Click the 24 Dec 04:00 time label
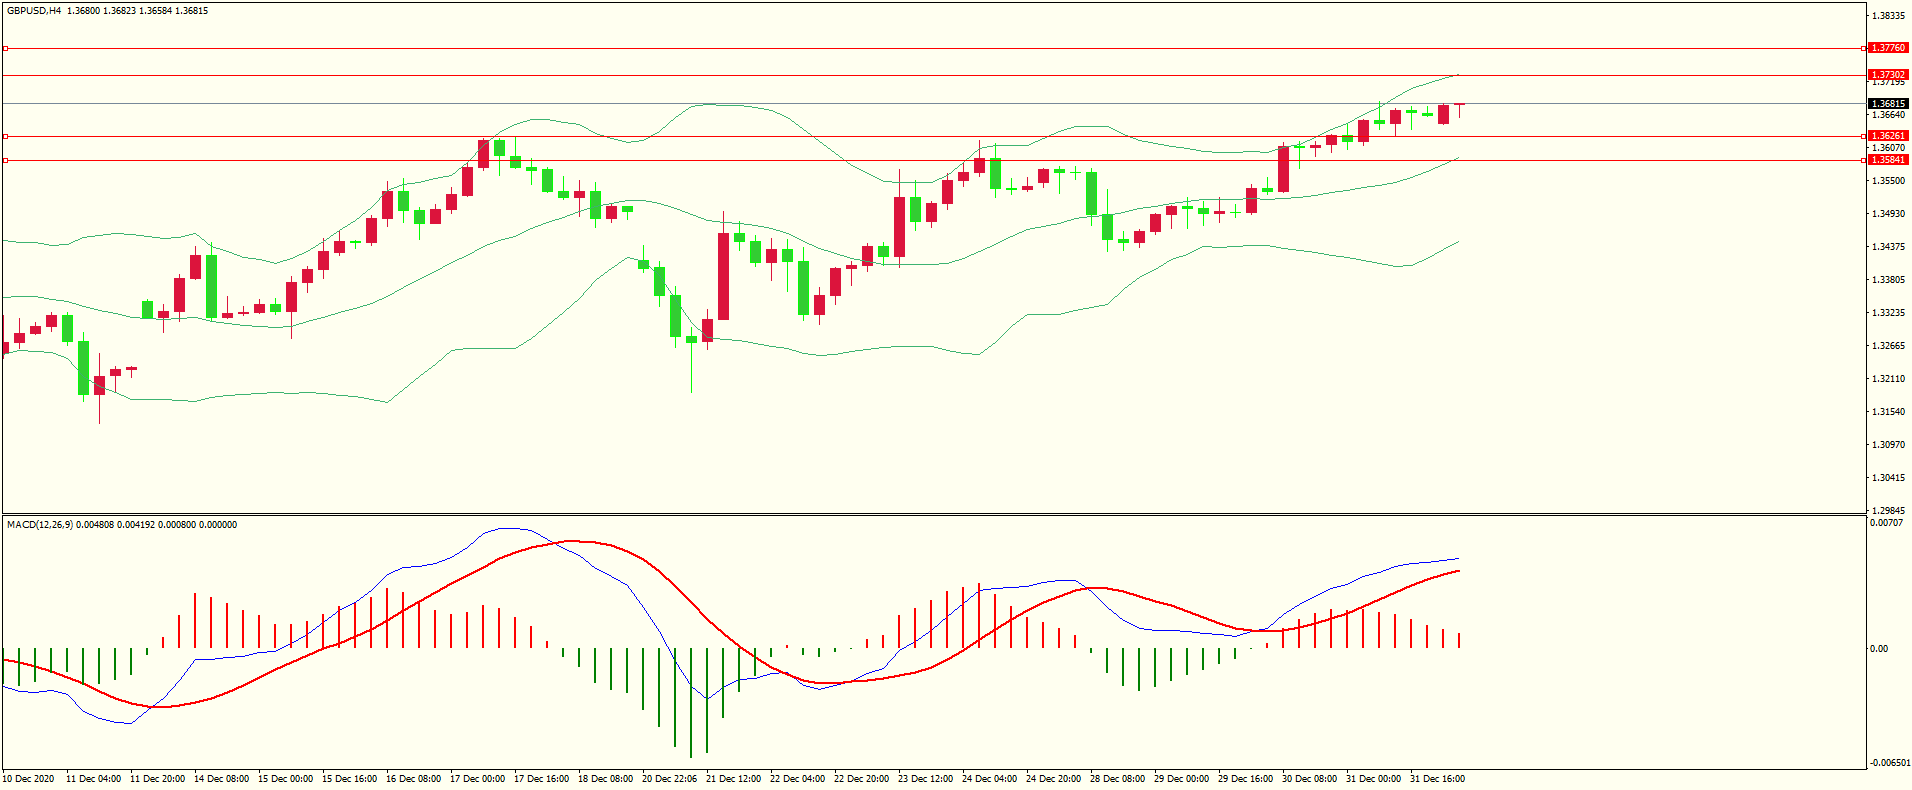 (989, 779)
